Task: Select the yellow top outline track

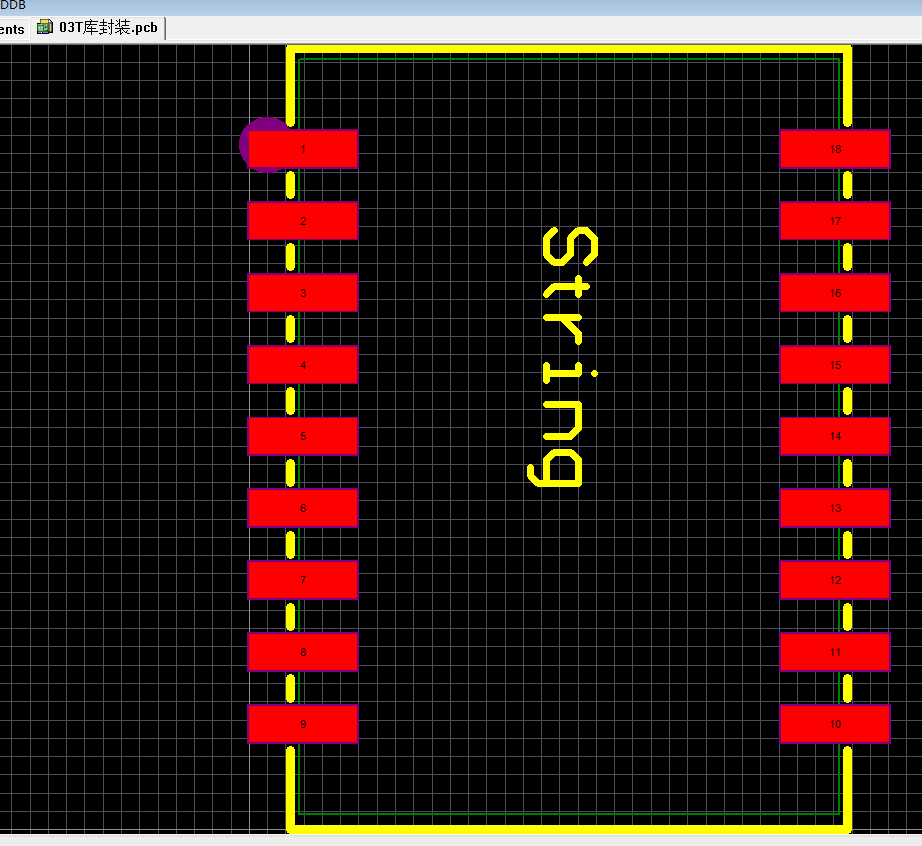Action: pyautogui.click(x=568, y=50)
